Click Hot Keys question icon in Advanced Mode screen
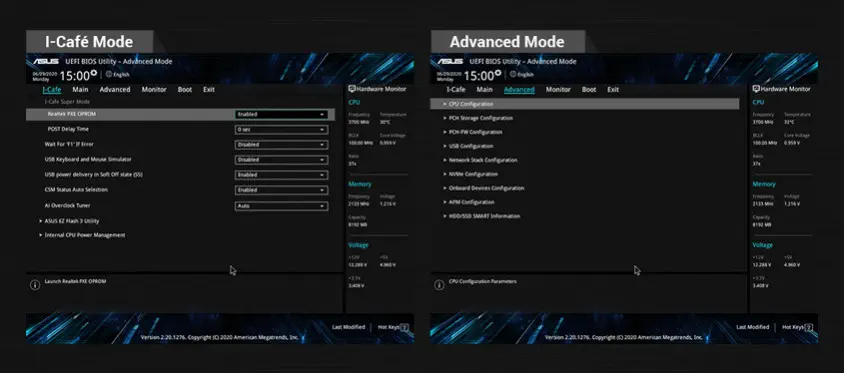844x373 pixels. click(808, 327)
